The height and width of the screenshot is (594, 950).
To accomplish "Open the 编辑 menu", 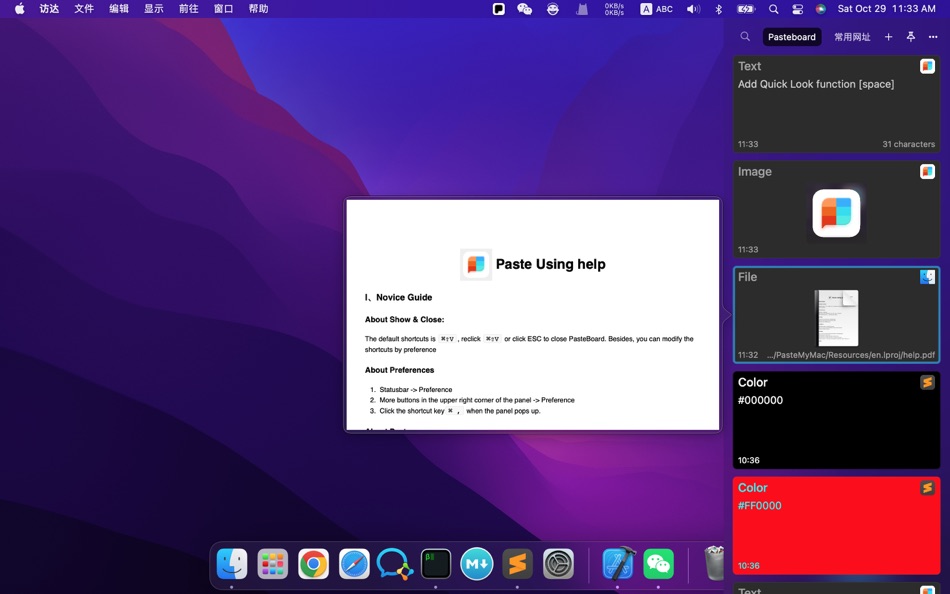I will [x=119, y=8].
